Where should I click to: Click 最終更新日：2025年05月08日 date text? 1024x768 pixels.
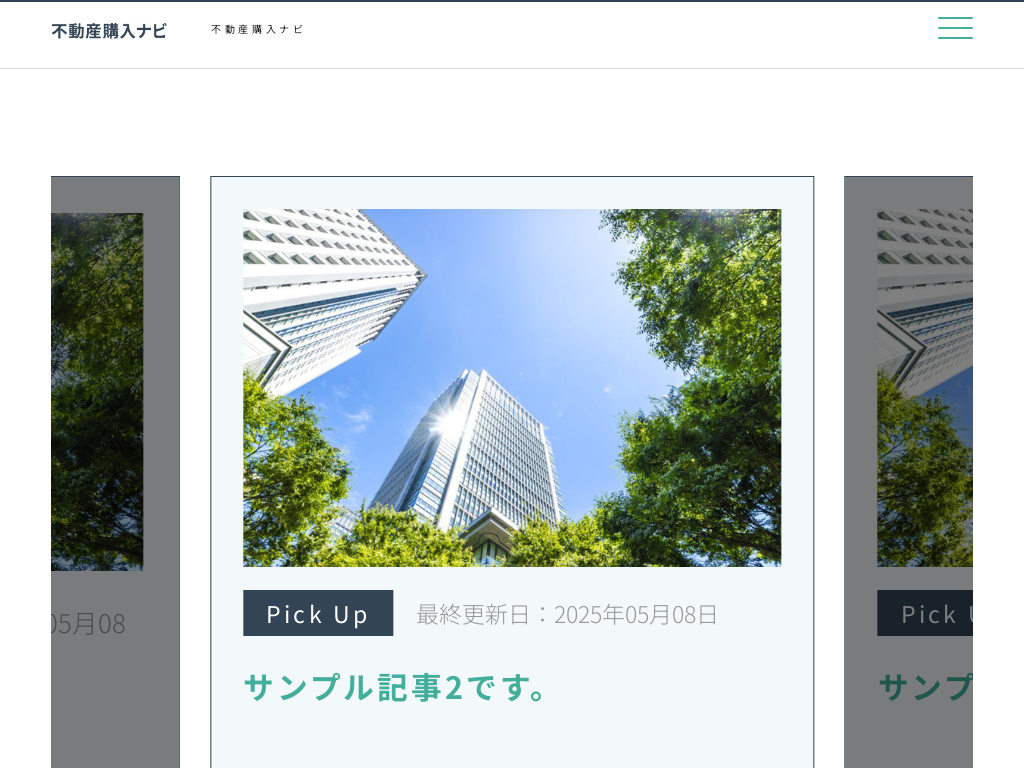[x=567, y=615]
